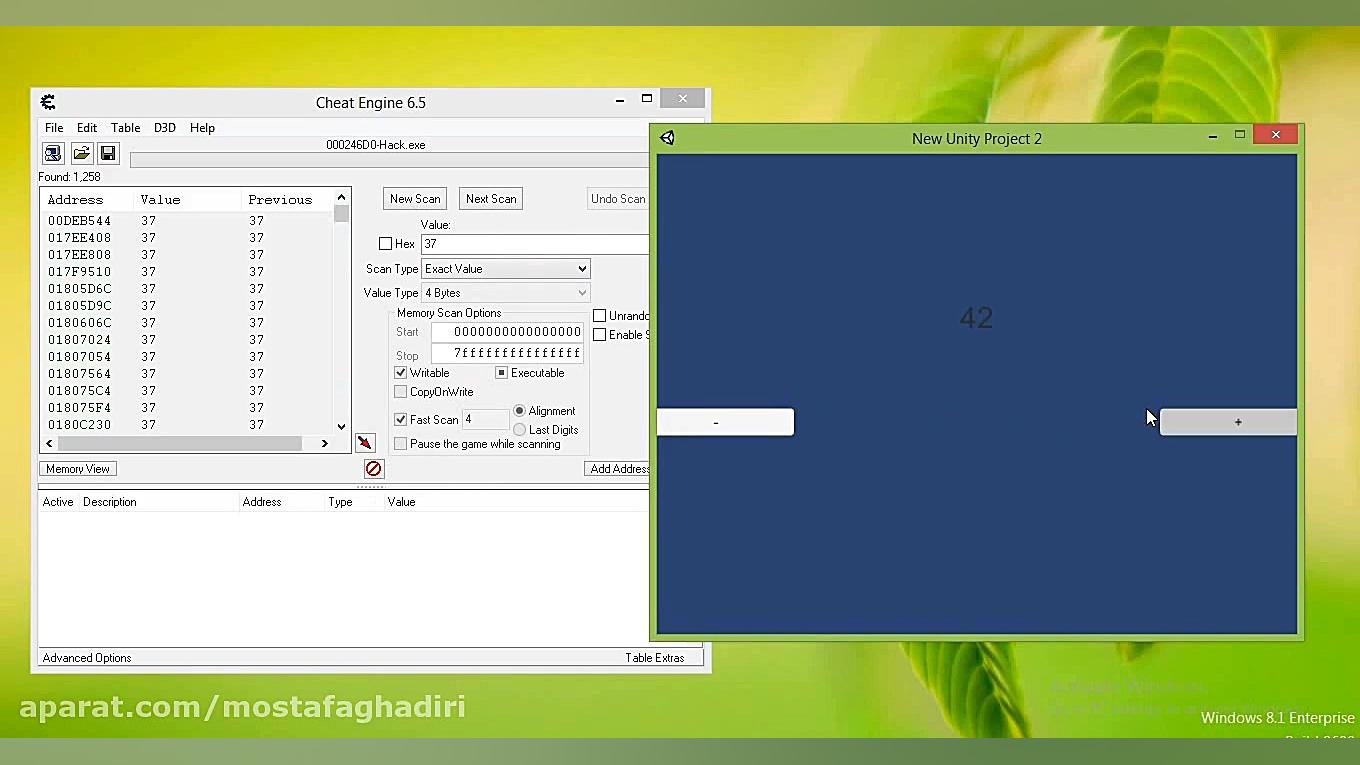Click the scan Value input field
The height and width of the screenshot is (765, 1360).
point(535,244)
